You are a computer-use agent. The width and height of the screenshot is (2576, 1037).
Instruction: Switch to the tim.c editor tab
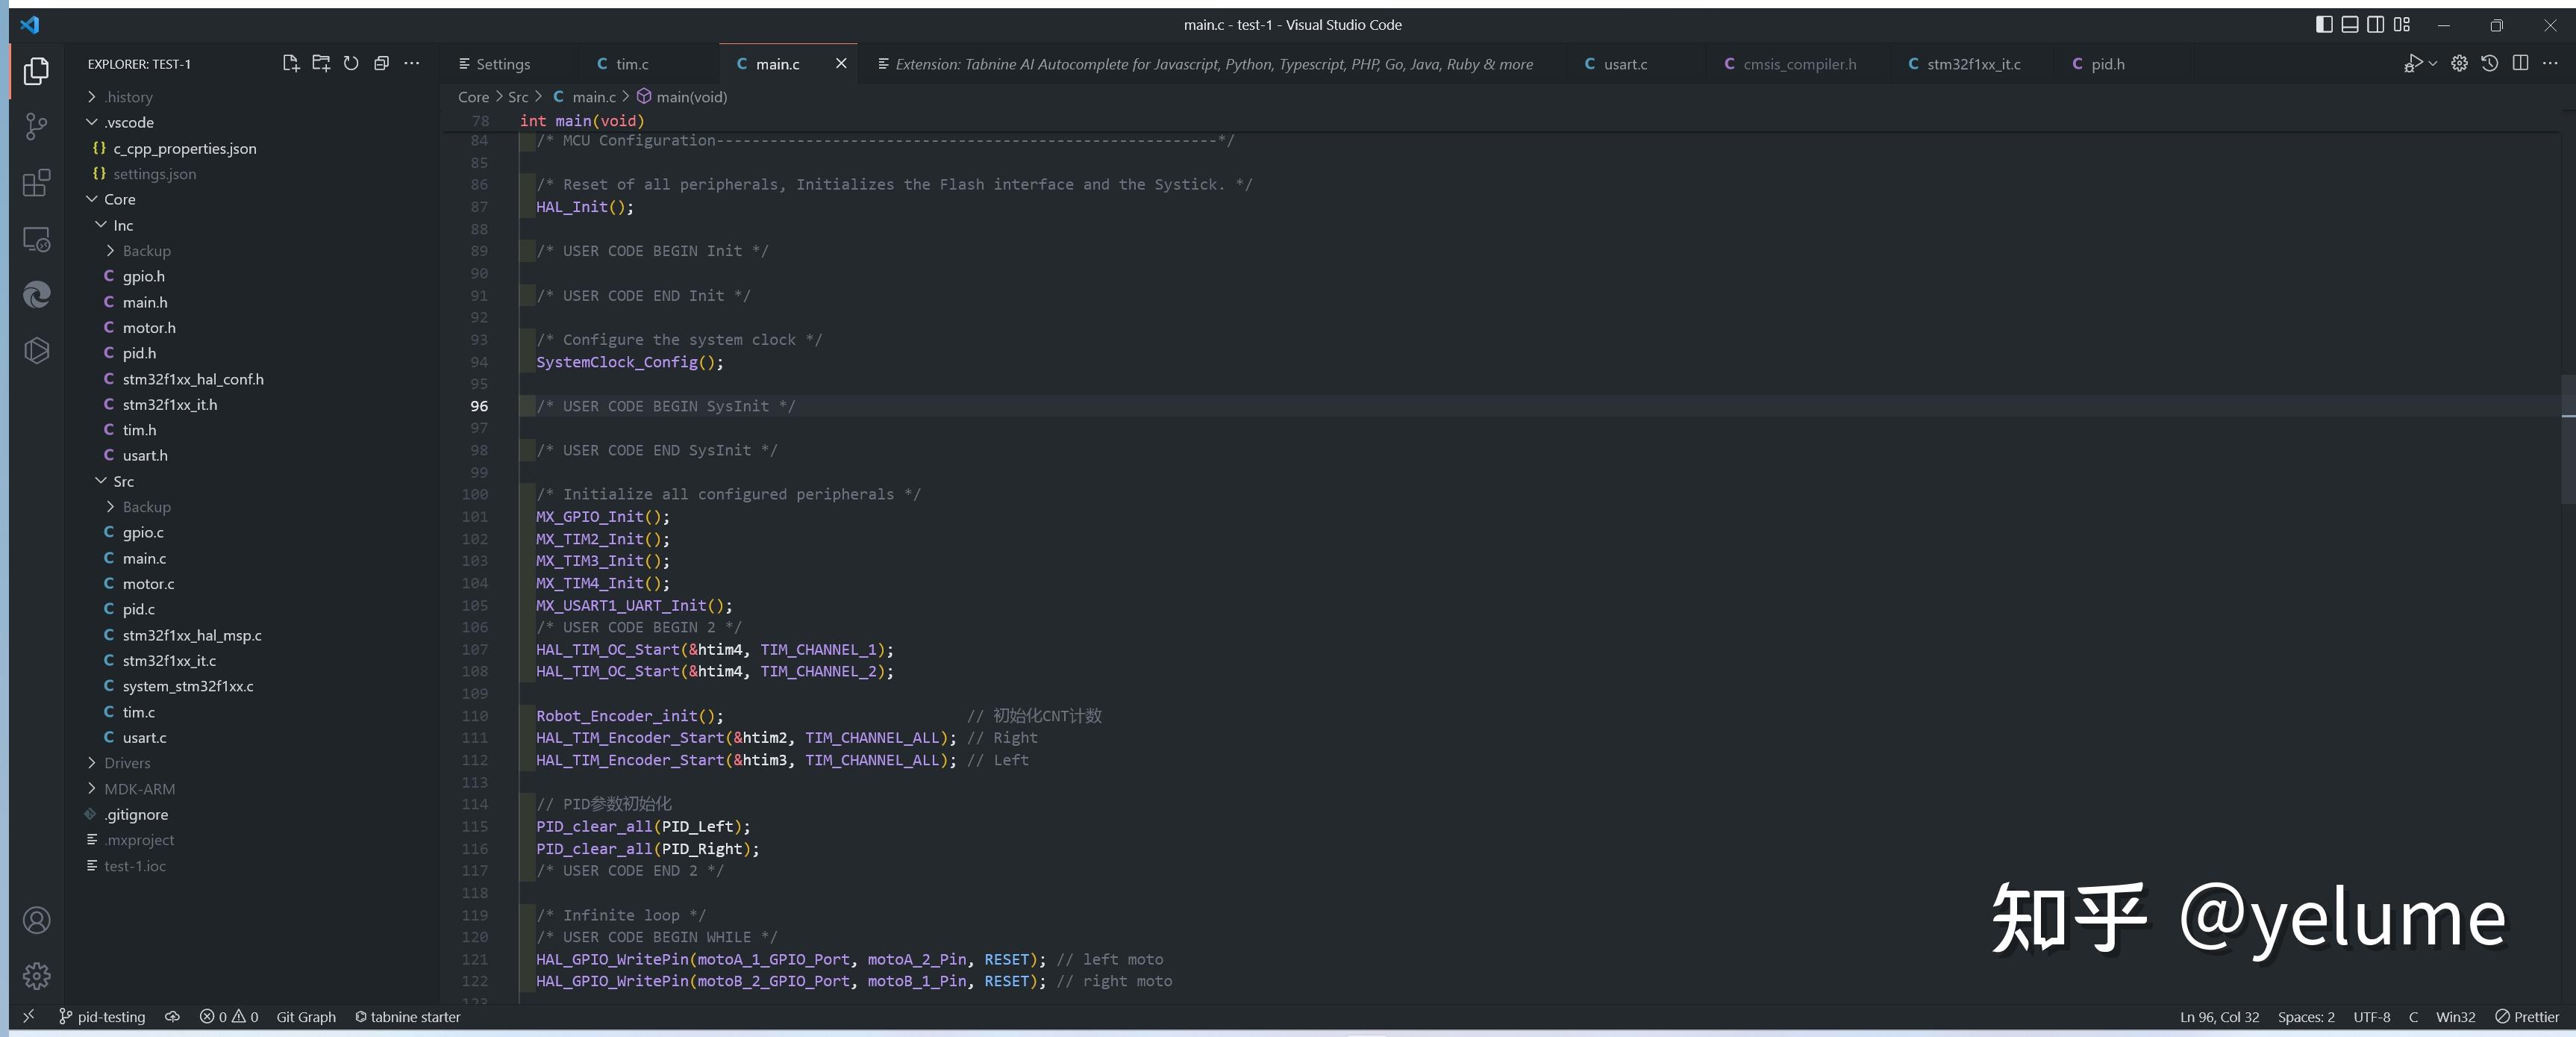628,63
